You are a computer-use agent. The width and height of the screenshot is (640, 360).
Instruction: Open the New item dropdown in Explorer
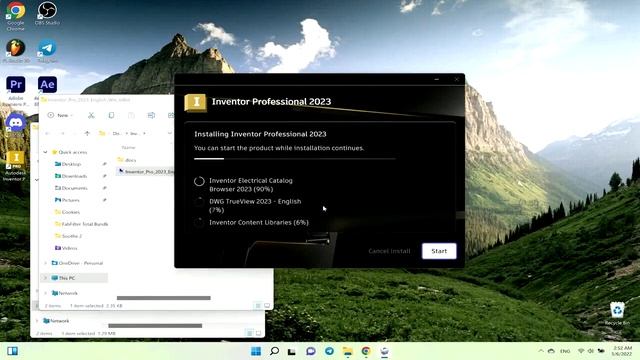point(60,116)
